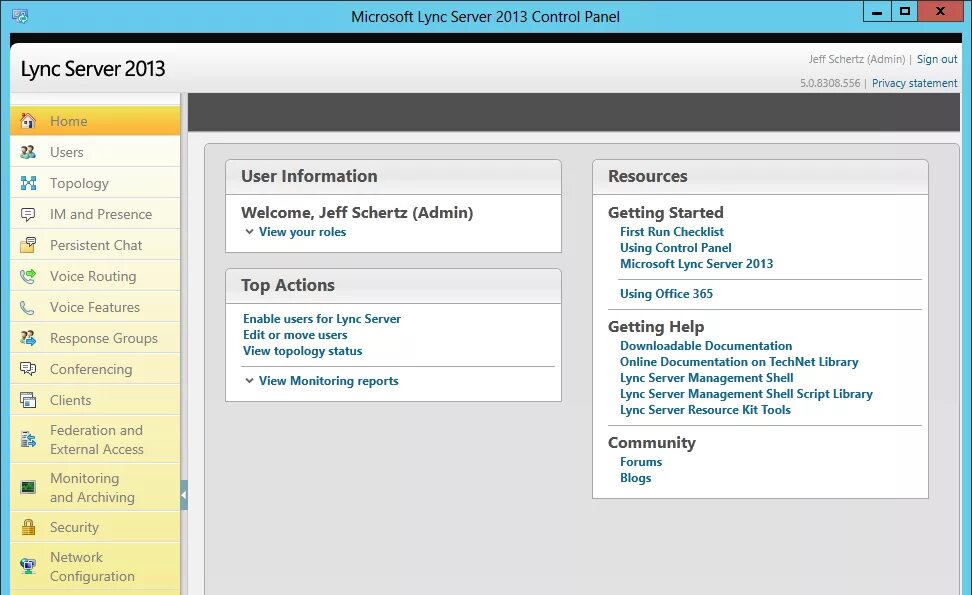Screen dimensions: 972x595
Task: Click the Response Groups icon
Action: (28, 338)
